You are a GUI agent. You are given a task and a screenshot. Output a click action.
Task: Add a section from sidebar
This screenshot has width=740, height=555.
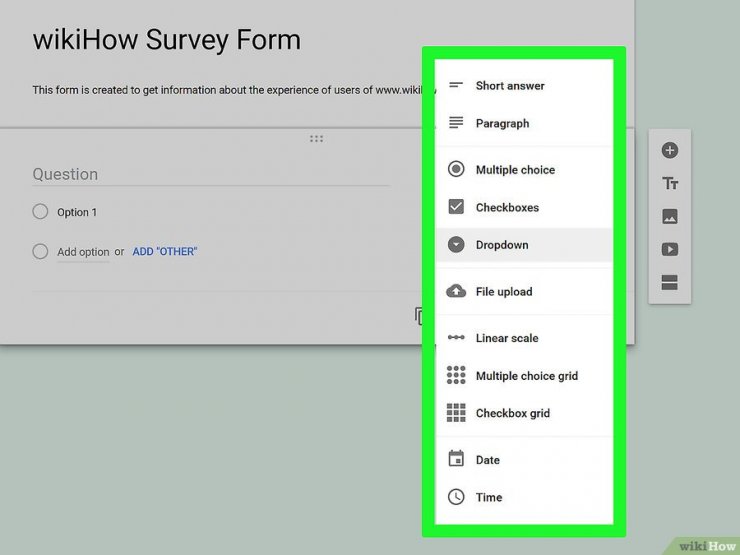coord(670,282)
